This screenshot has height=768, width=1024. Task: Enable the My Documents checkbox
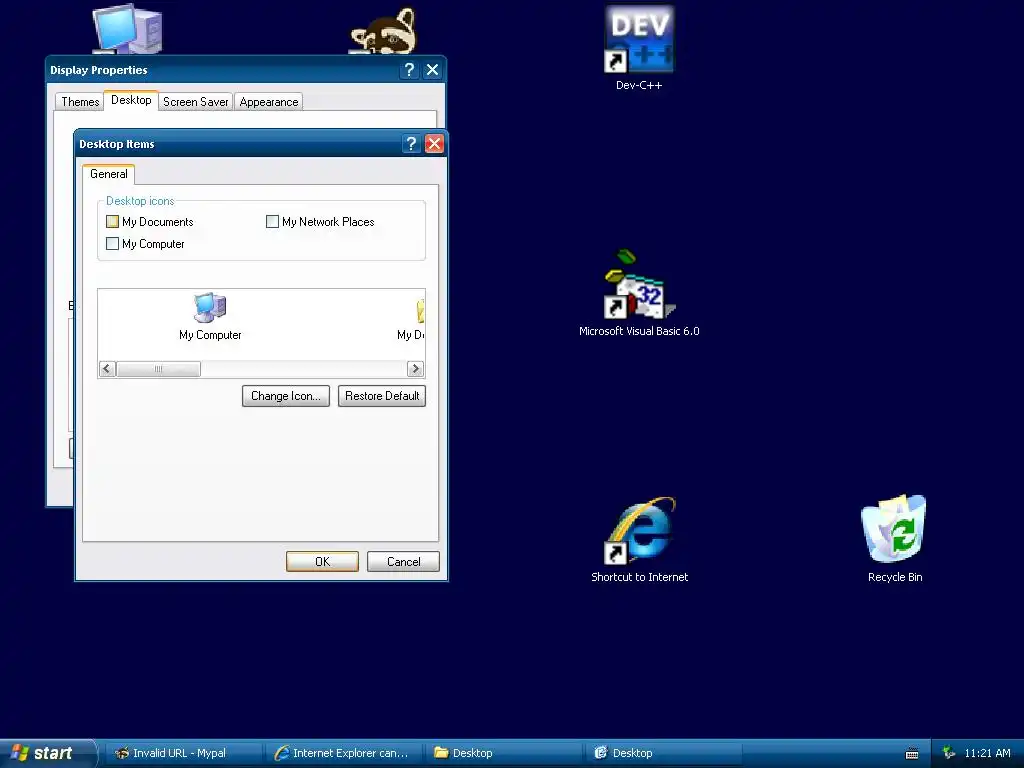[x=112, y=222]
